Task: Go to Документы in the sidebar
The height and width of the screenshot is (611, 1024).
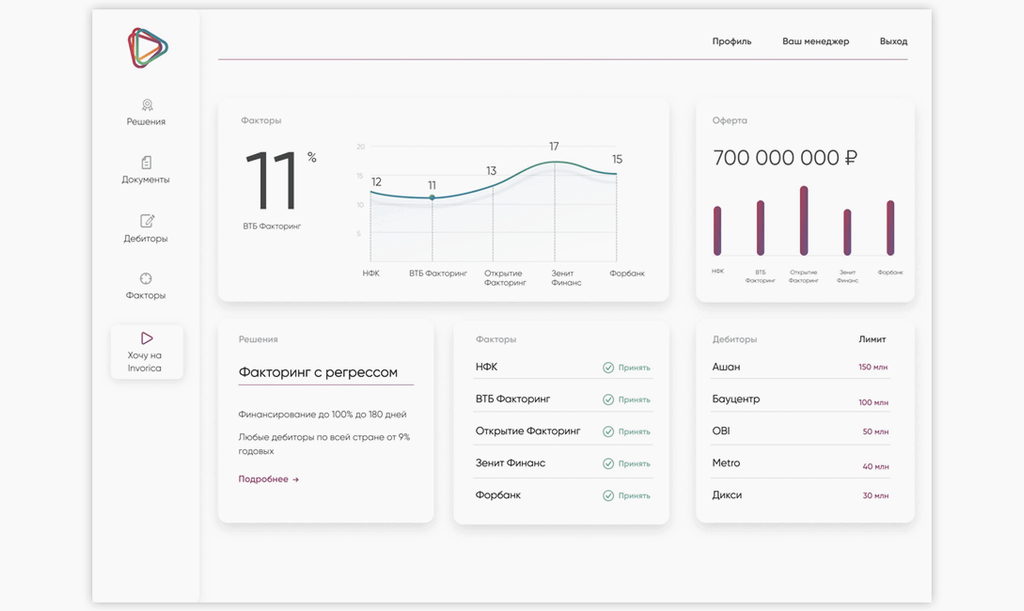Action: 146,180
